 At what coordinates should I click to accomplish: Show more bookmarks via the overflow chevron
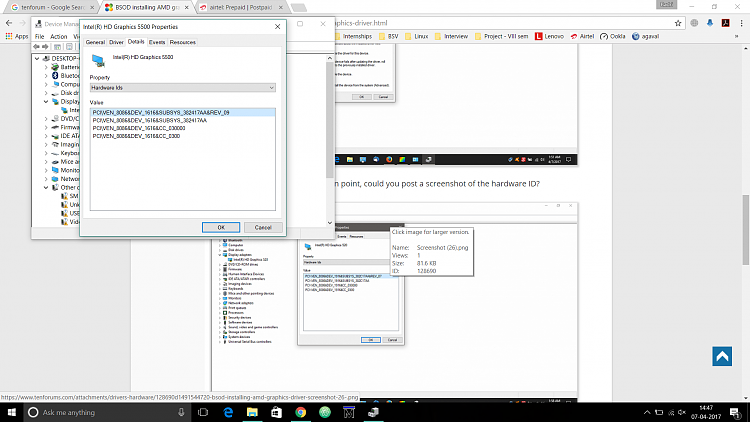[x=737, y=36]
